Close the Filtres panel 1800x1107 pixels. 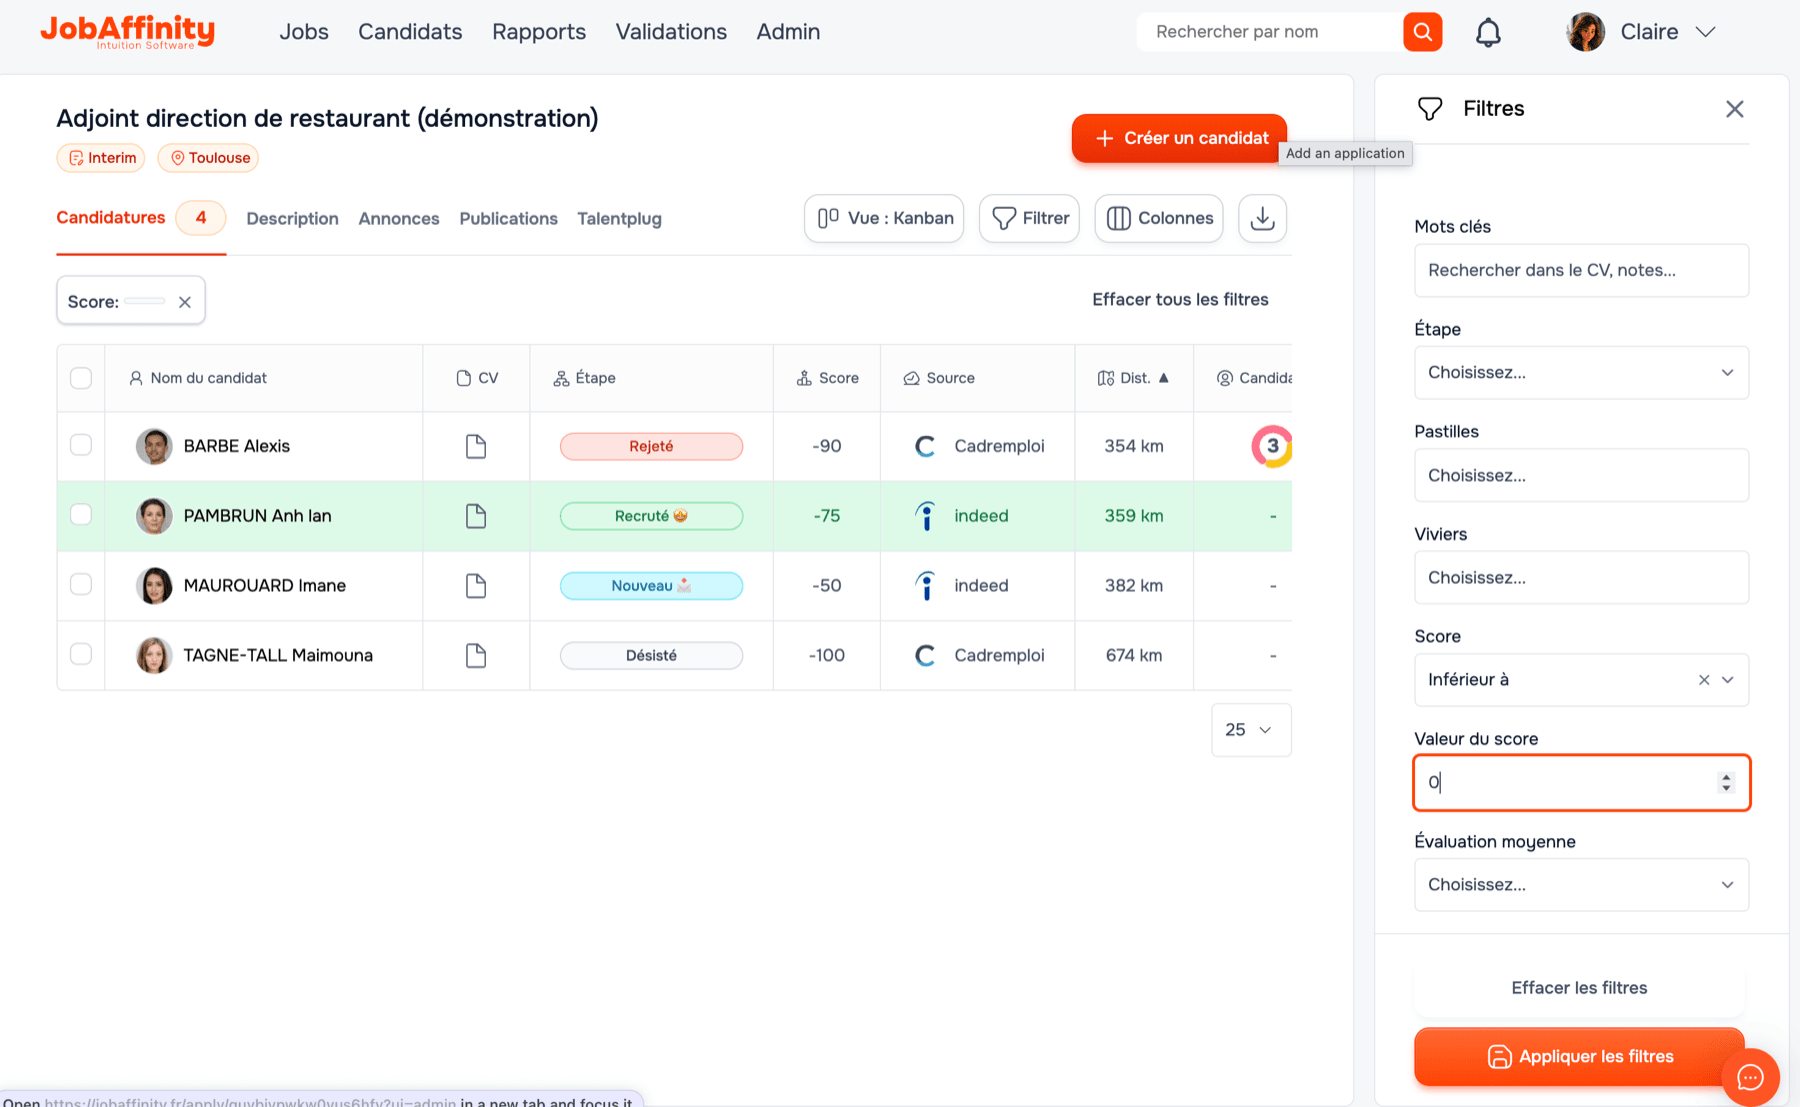(1735, 109)
